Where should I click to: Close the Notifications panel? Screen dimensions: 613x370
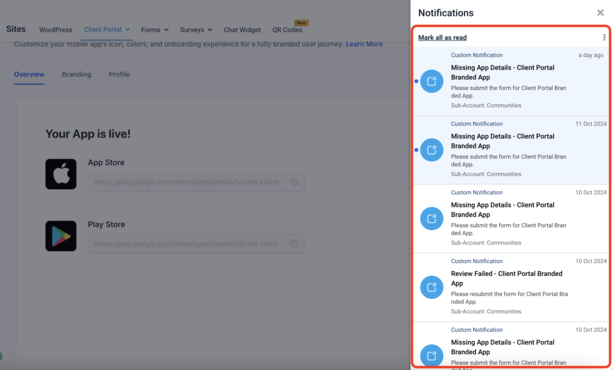click(x=600, y=13)
